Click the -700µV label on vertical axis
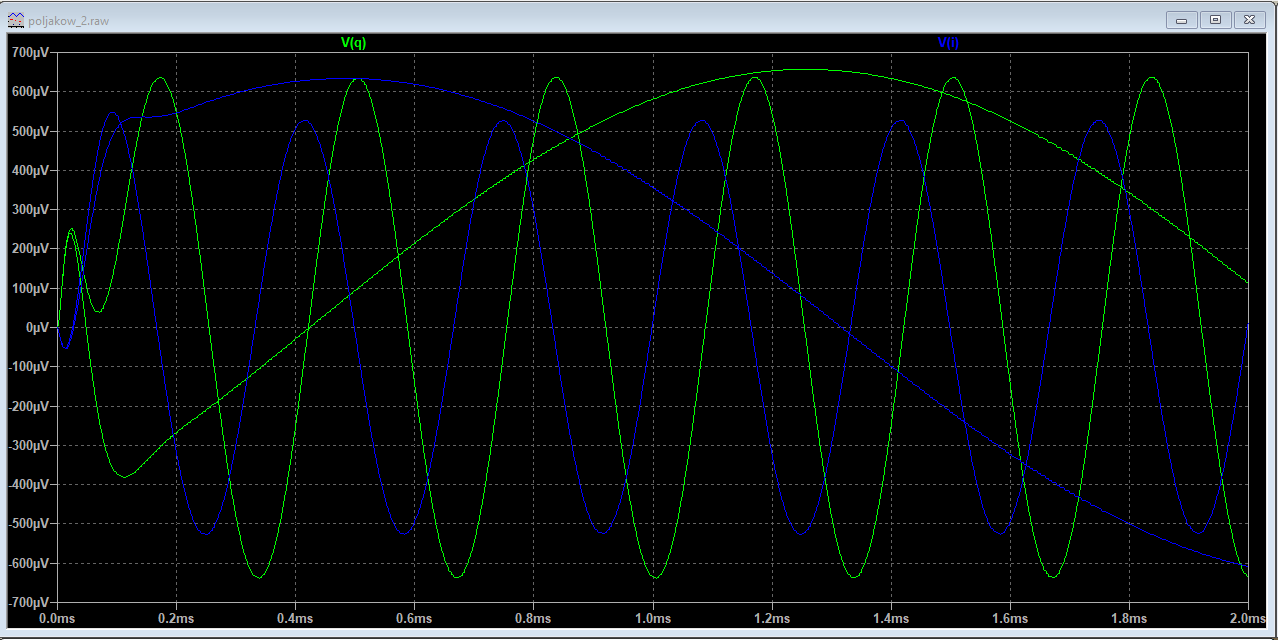This screenshot has height=640, width=1278. click(x=28, y=603)
